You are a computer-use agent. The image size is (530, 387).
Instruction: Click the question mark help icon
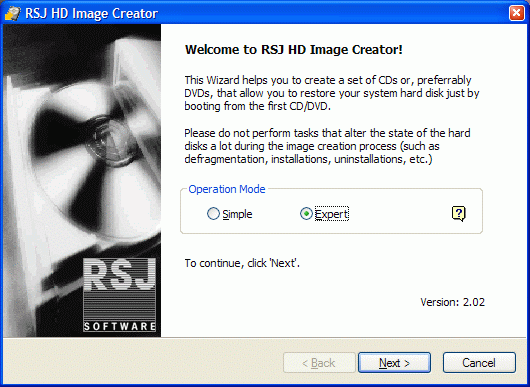pyautogui.click(x=459, y=214)
